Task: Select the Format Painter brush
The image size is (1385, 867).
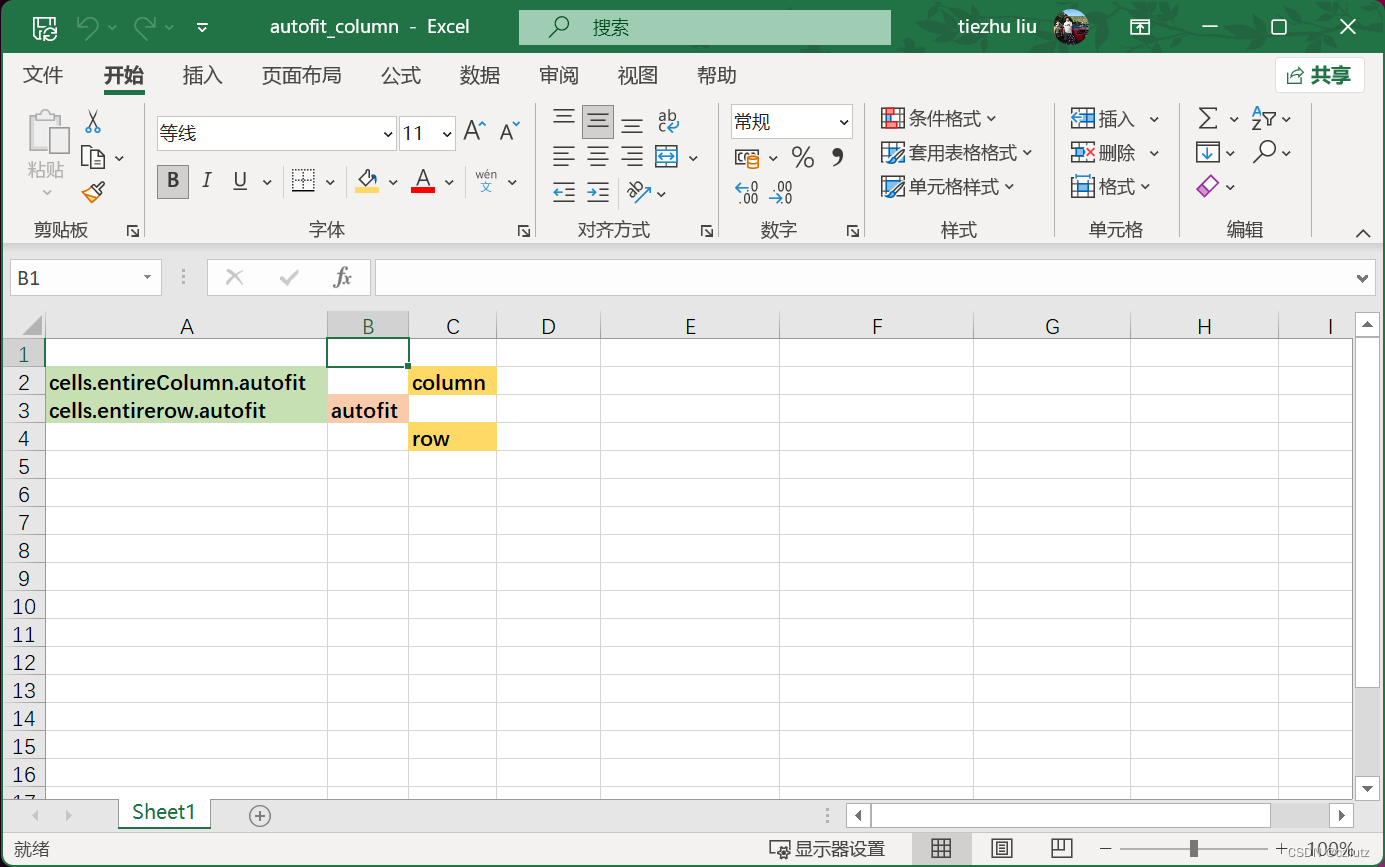Action: pos(93,191)
